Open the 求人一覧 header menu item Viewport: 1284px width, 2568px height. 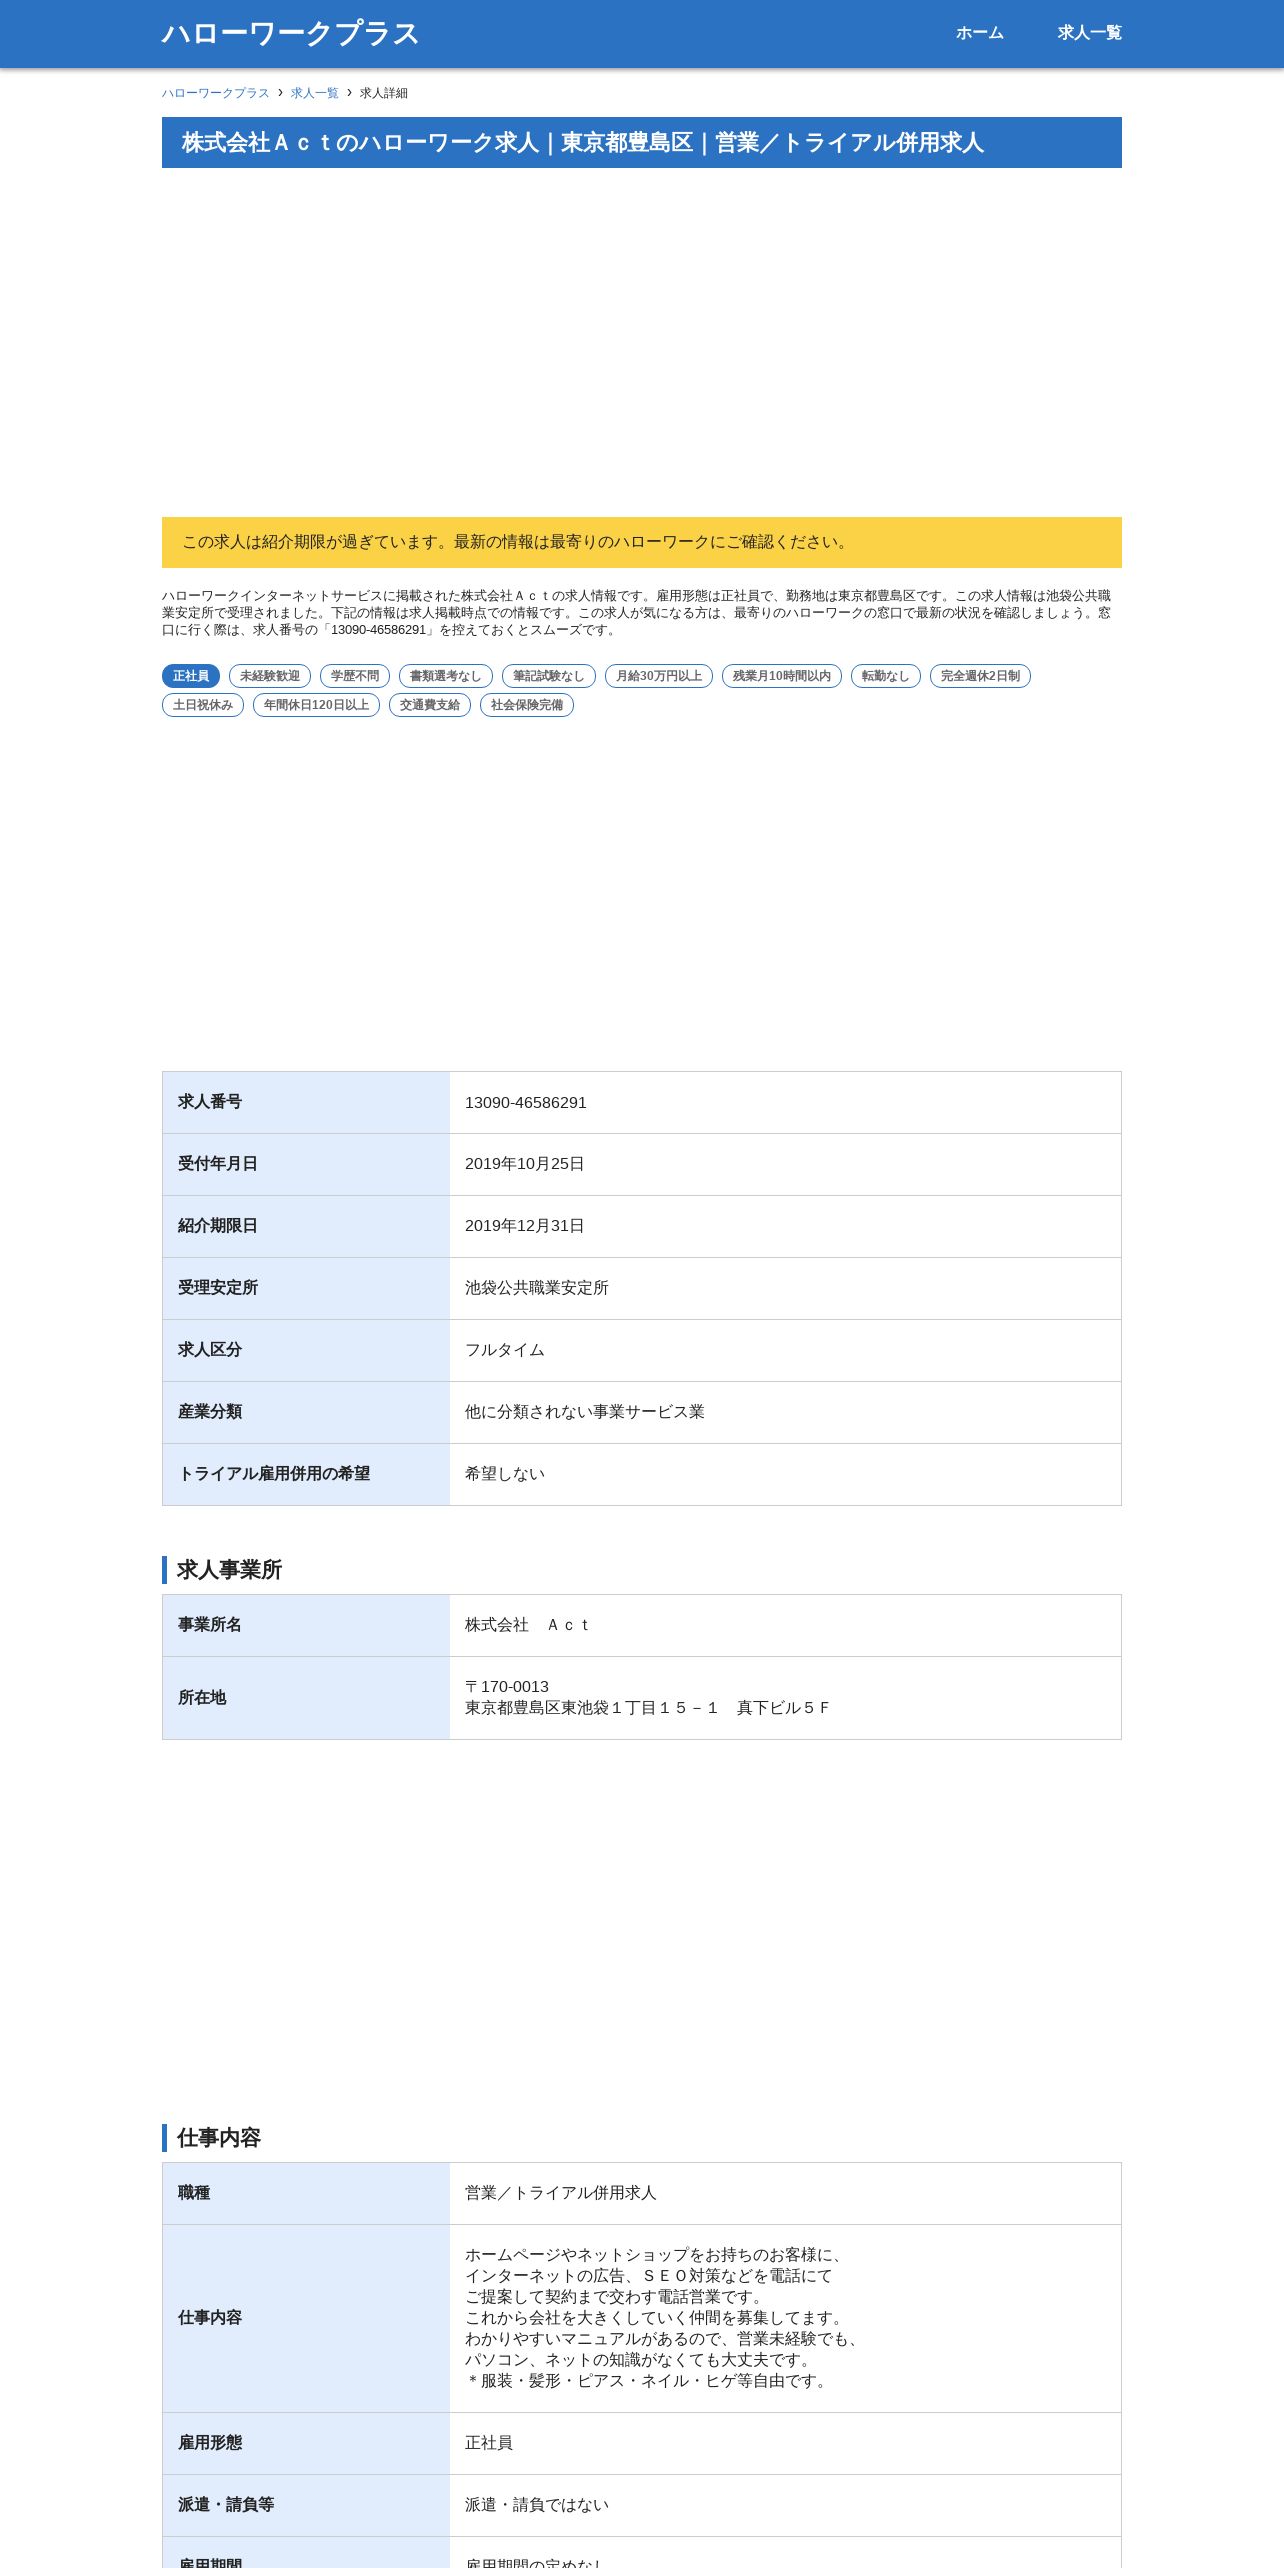point(1089,33)
